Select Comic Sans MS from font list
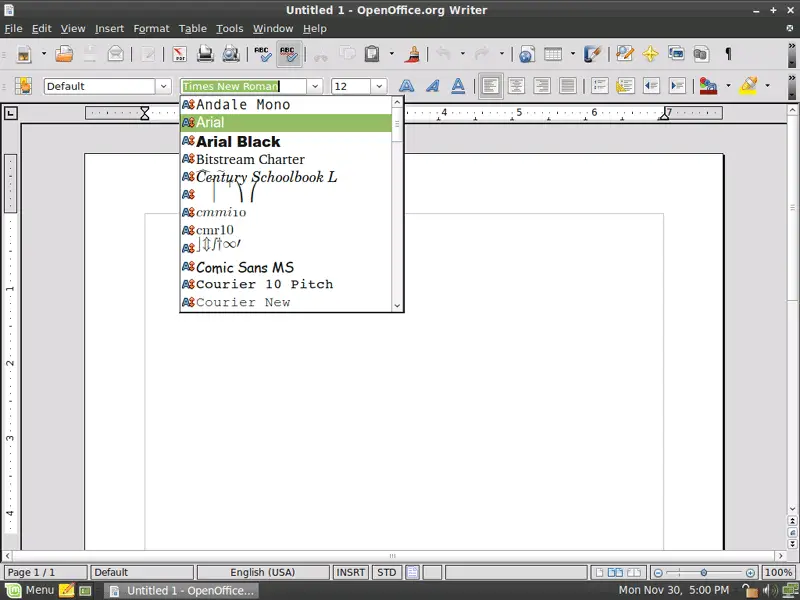 tap(286, 267)
